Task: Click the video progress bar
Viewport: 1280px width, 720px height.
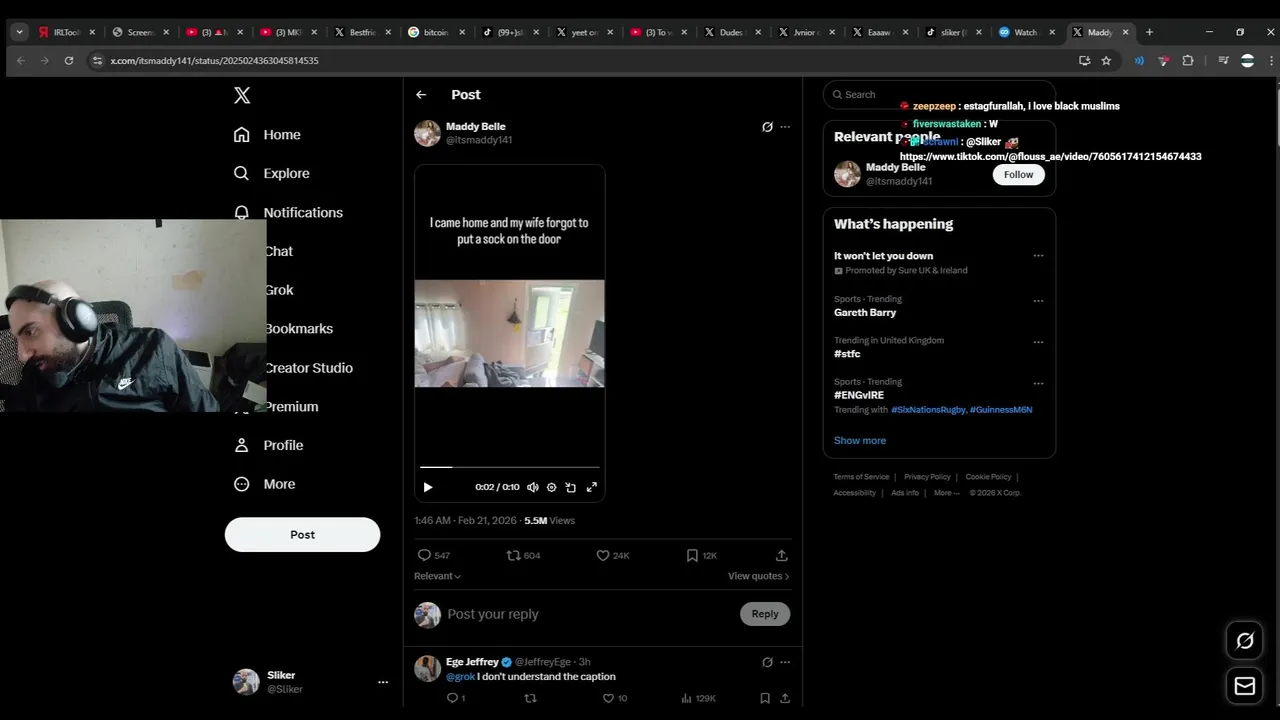Action: point(509,467)
